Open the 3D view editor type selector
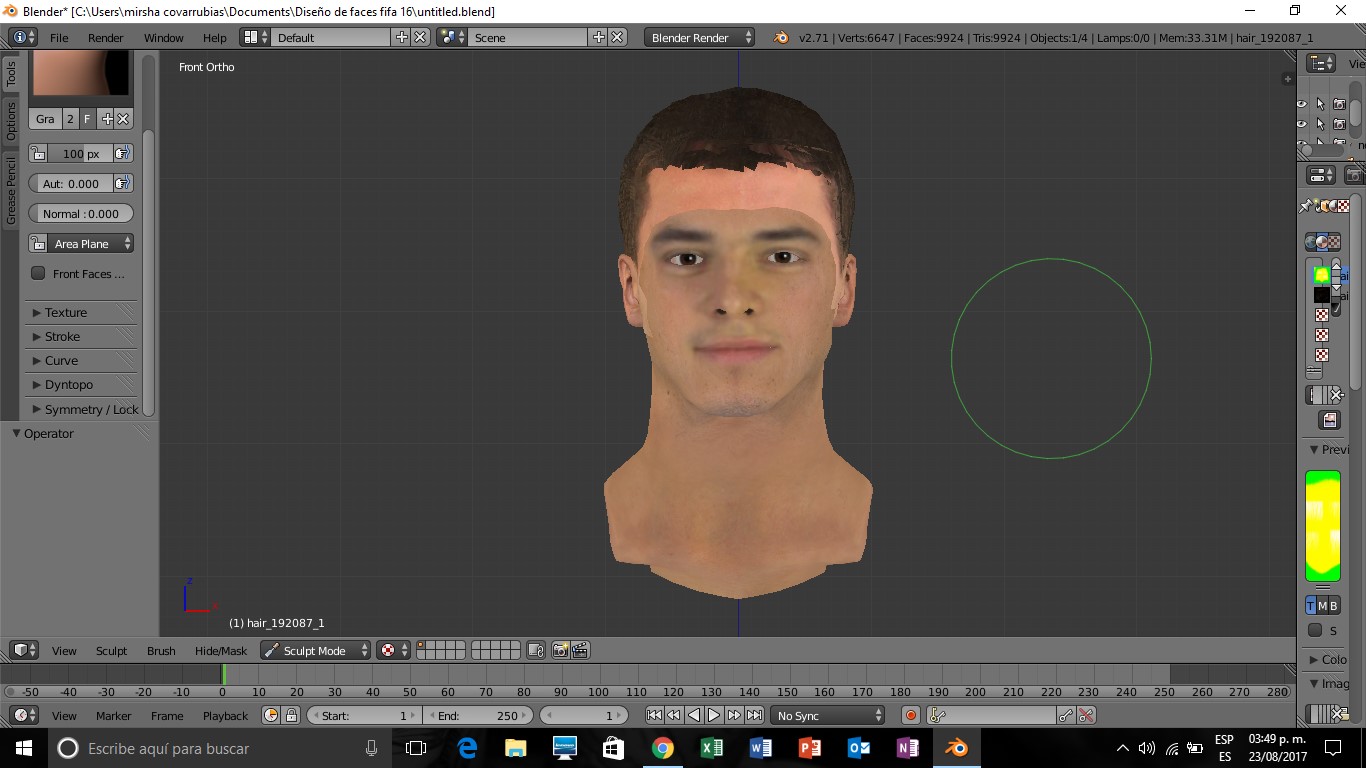The height and width of the screenshot is (768, 1366). tap(24, 650)
